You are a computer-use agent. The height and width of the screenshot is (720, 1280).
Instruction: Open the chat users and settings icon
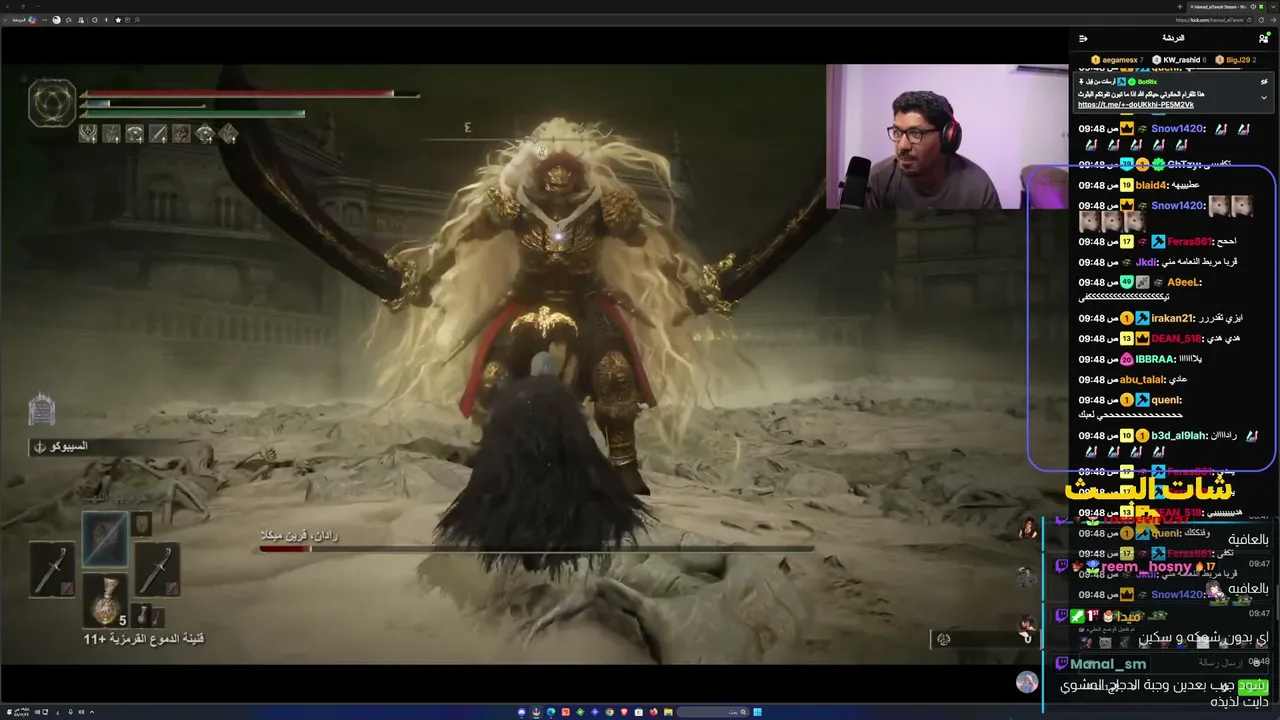click(x=1264, y=38)
